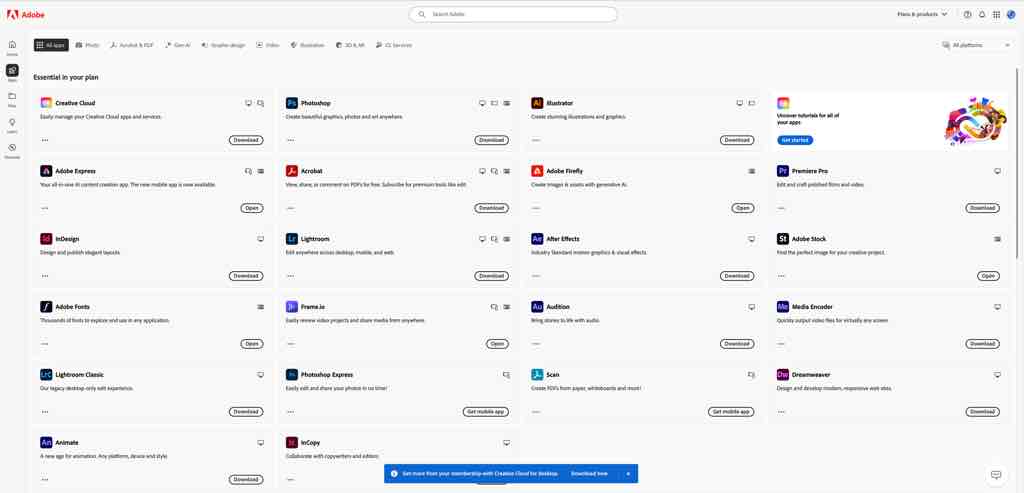Switch to the Illustration tab

[x=308, y=45]
